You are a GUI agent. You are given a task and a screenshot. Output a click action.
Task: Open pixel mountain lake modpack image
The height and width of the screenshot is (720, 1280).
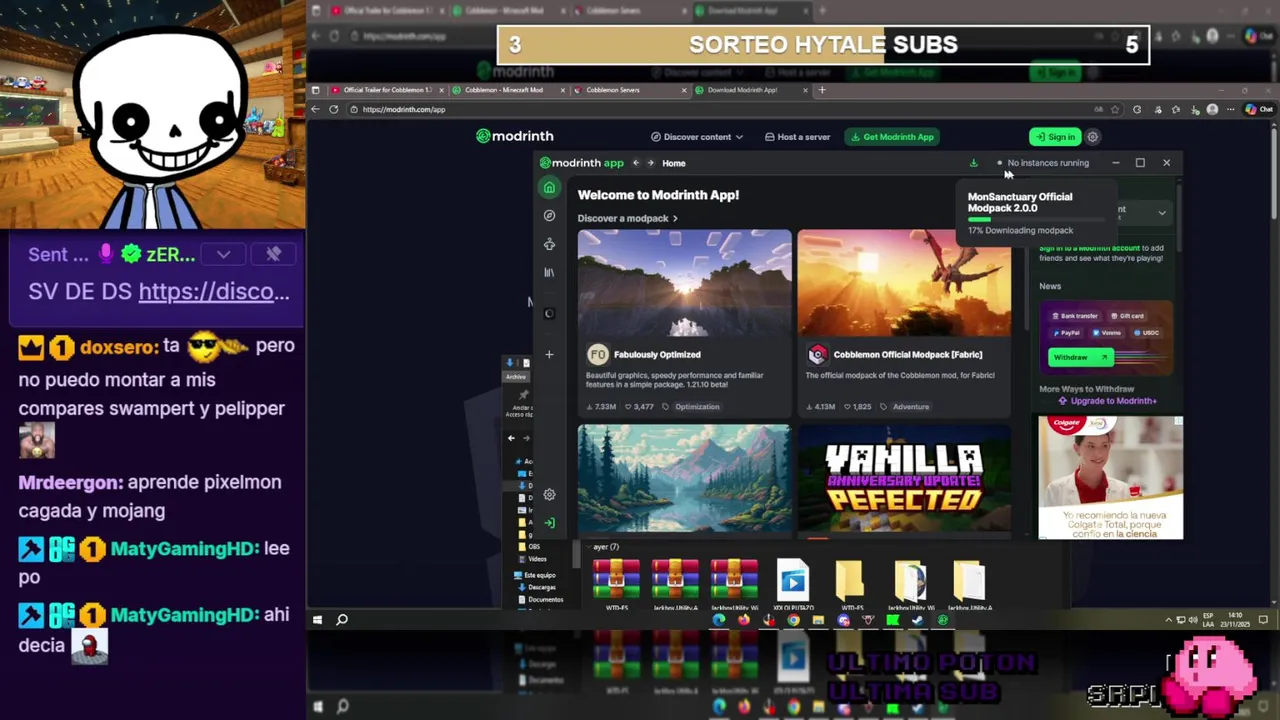tap(684, 480)
